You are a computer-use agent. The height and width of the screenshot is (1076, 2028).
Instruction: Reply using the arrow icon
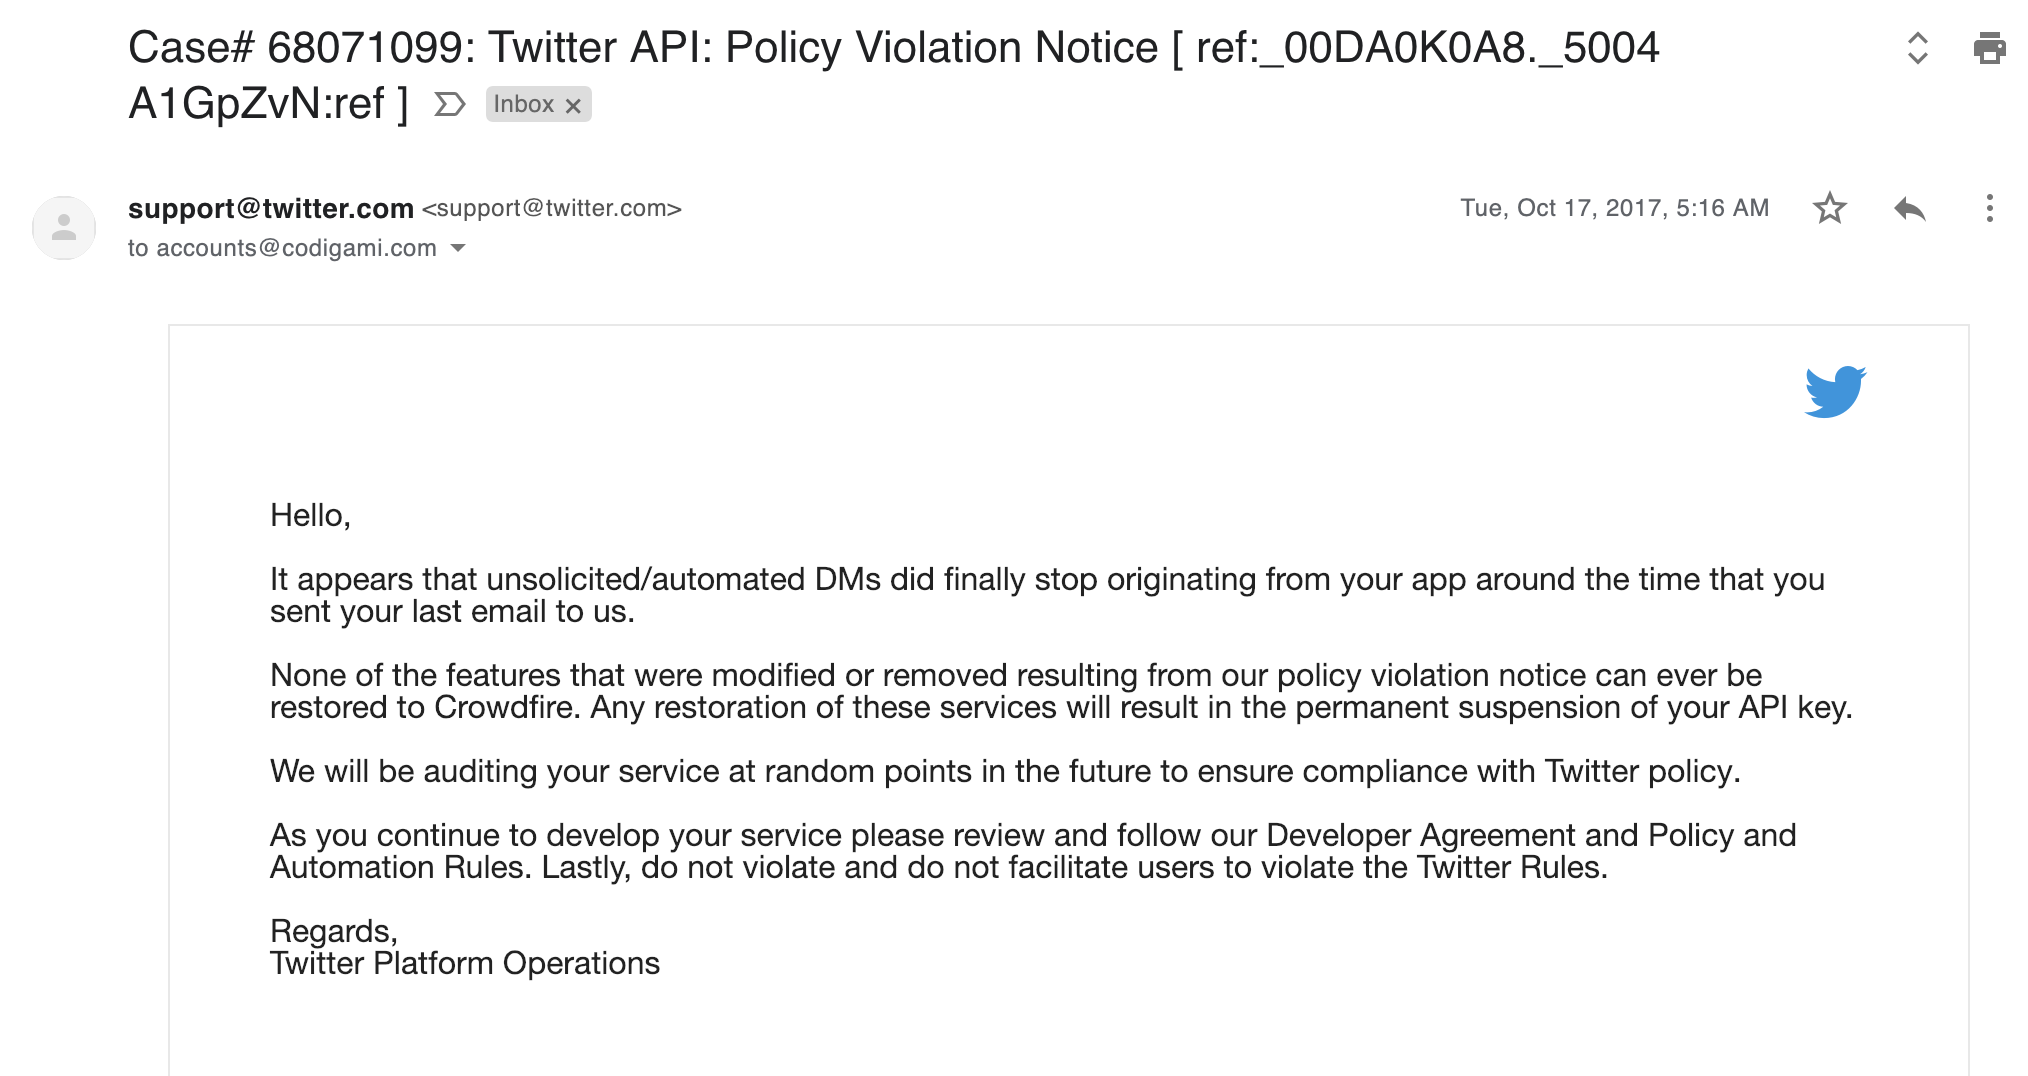pos(1909,208)
